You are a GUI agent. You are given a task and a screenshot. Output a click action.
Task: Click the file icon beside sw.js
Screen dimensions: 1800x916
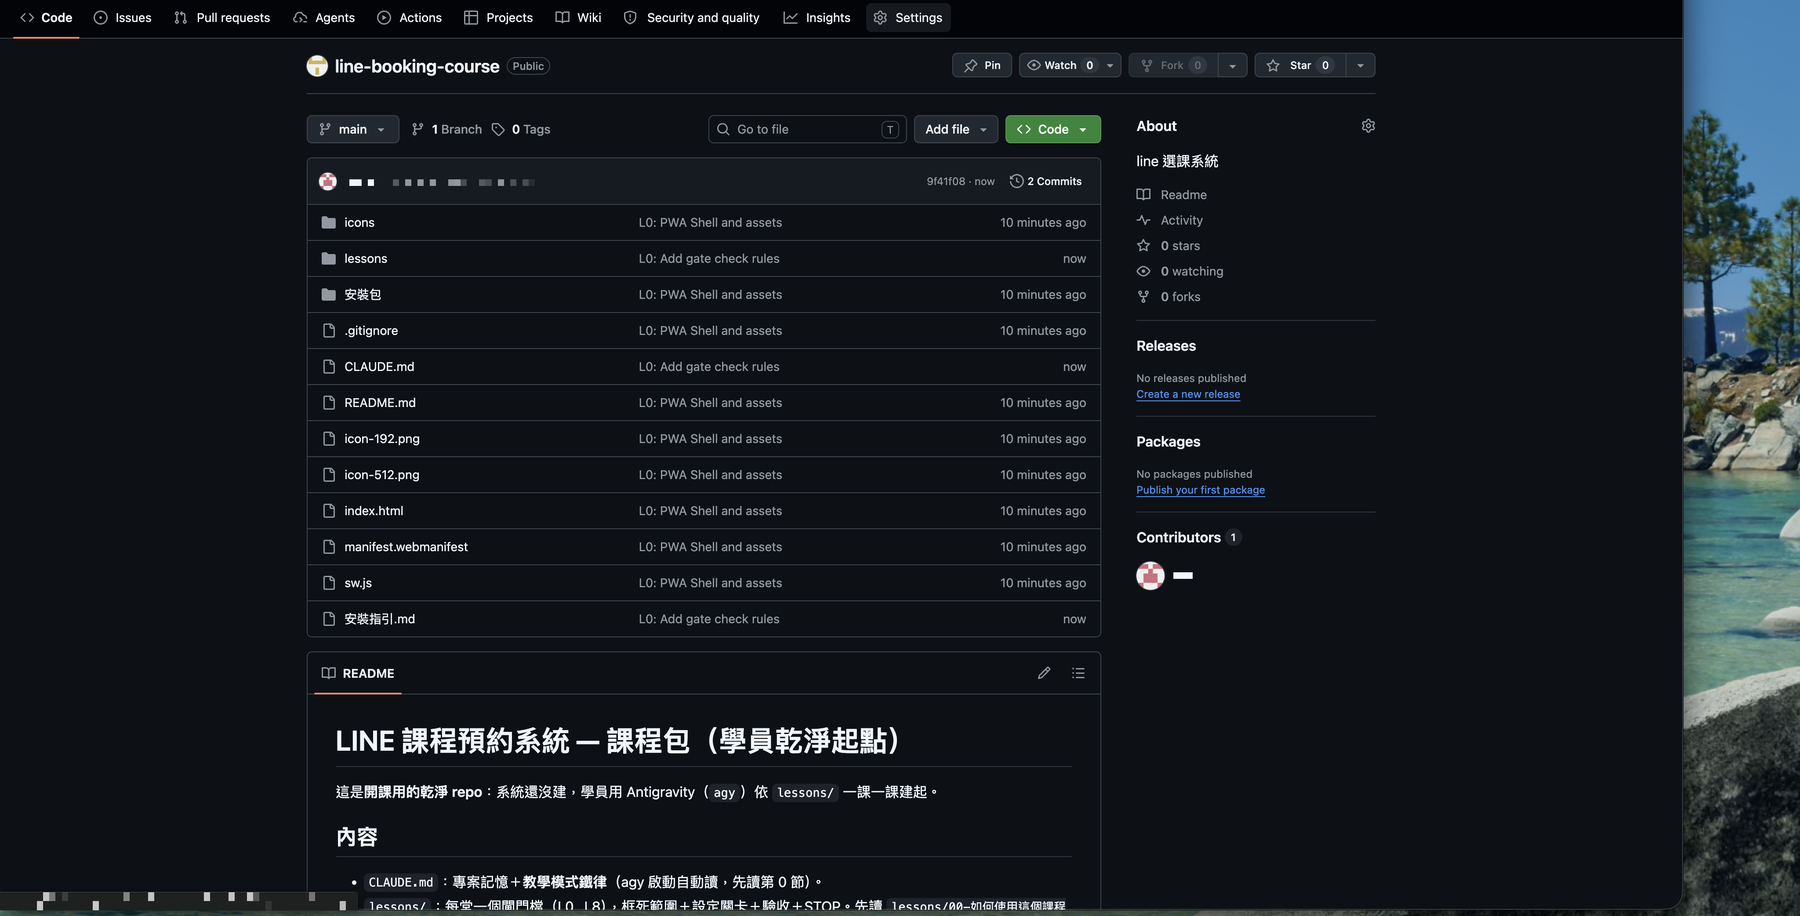[328, 583]
